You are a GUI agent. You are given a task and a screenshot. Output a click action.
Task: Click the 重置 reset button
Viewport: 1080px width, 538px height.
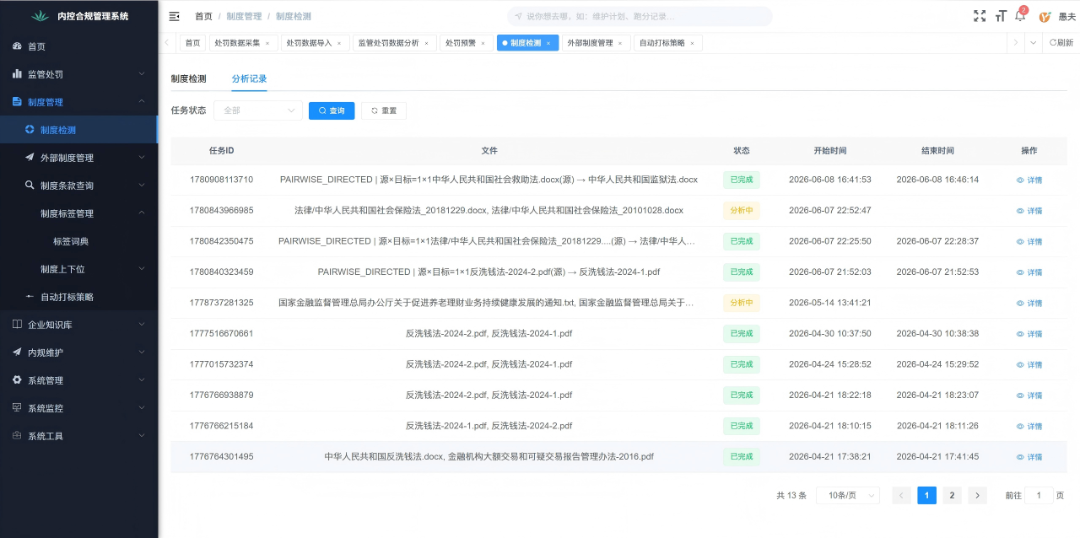click(384, 110)
